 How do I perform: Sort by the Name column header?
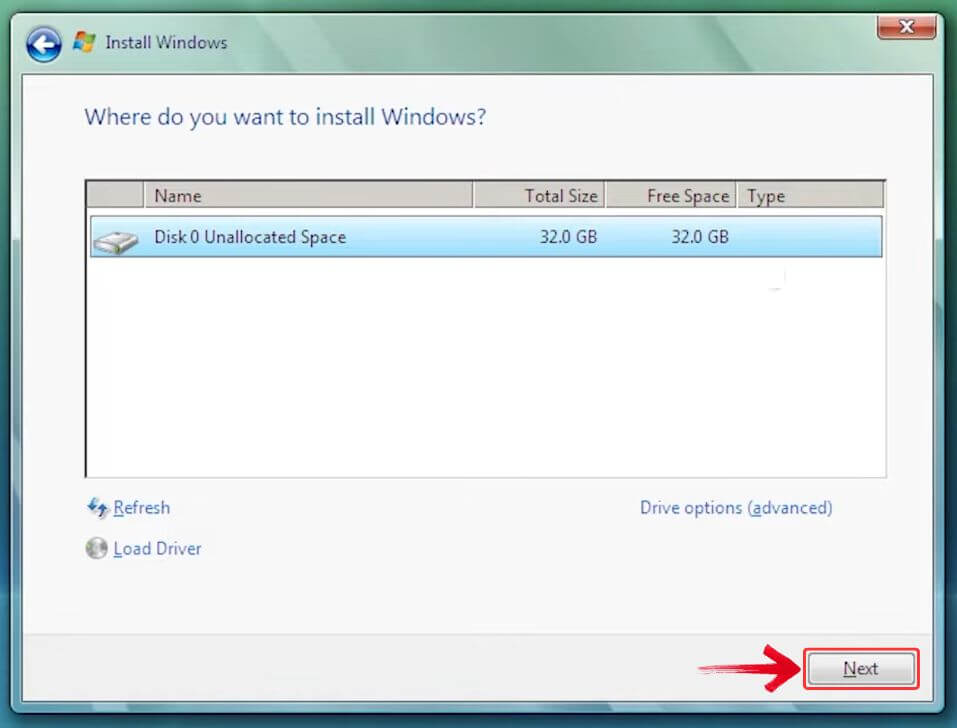(x=308, y=196)
